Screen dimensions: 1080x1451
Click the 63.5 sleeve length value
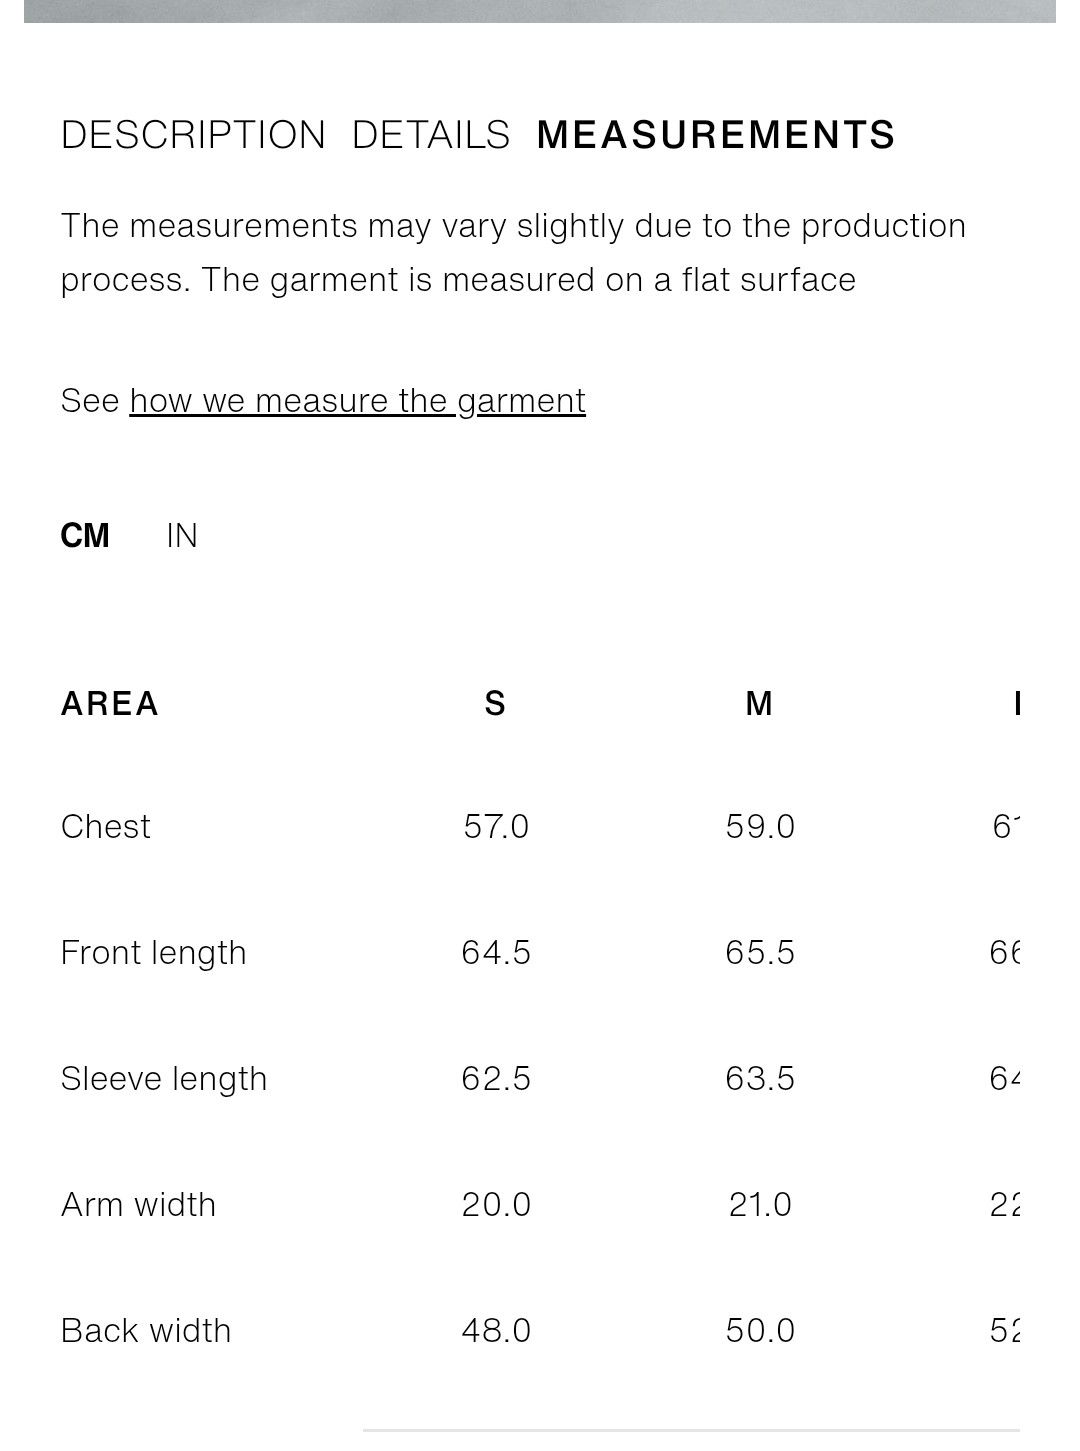pyautogui.click(x=760, y=1079)
